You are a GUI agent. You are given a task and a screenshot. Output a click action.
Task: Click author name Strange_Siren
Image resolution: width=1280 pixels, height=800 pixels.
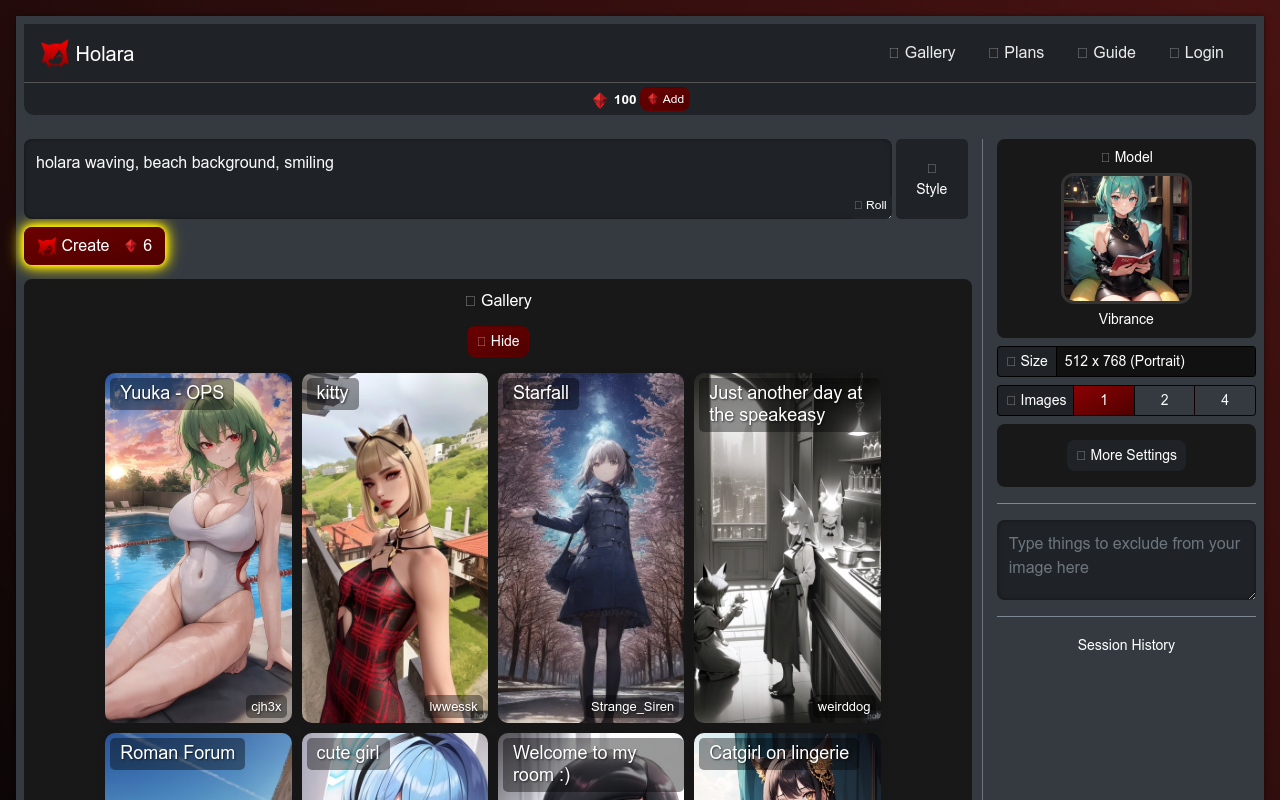point(633,707)
